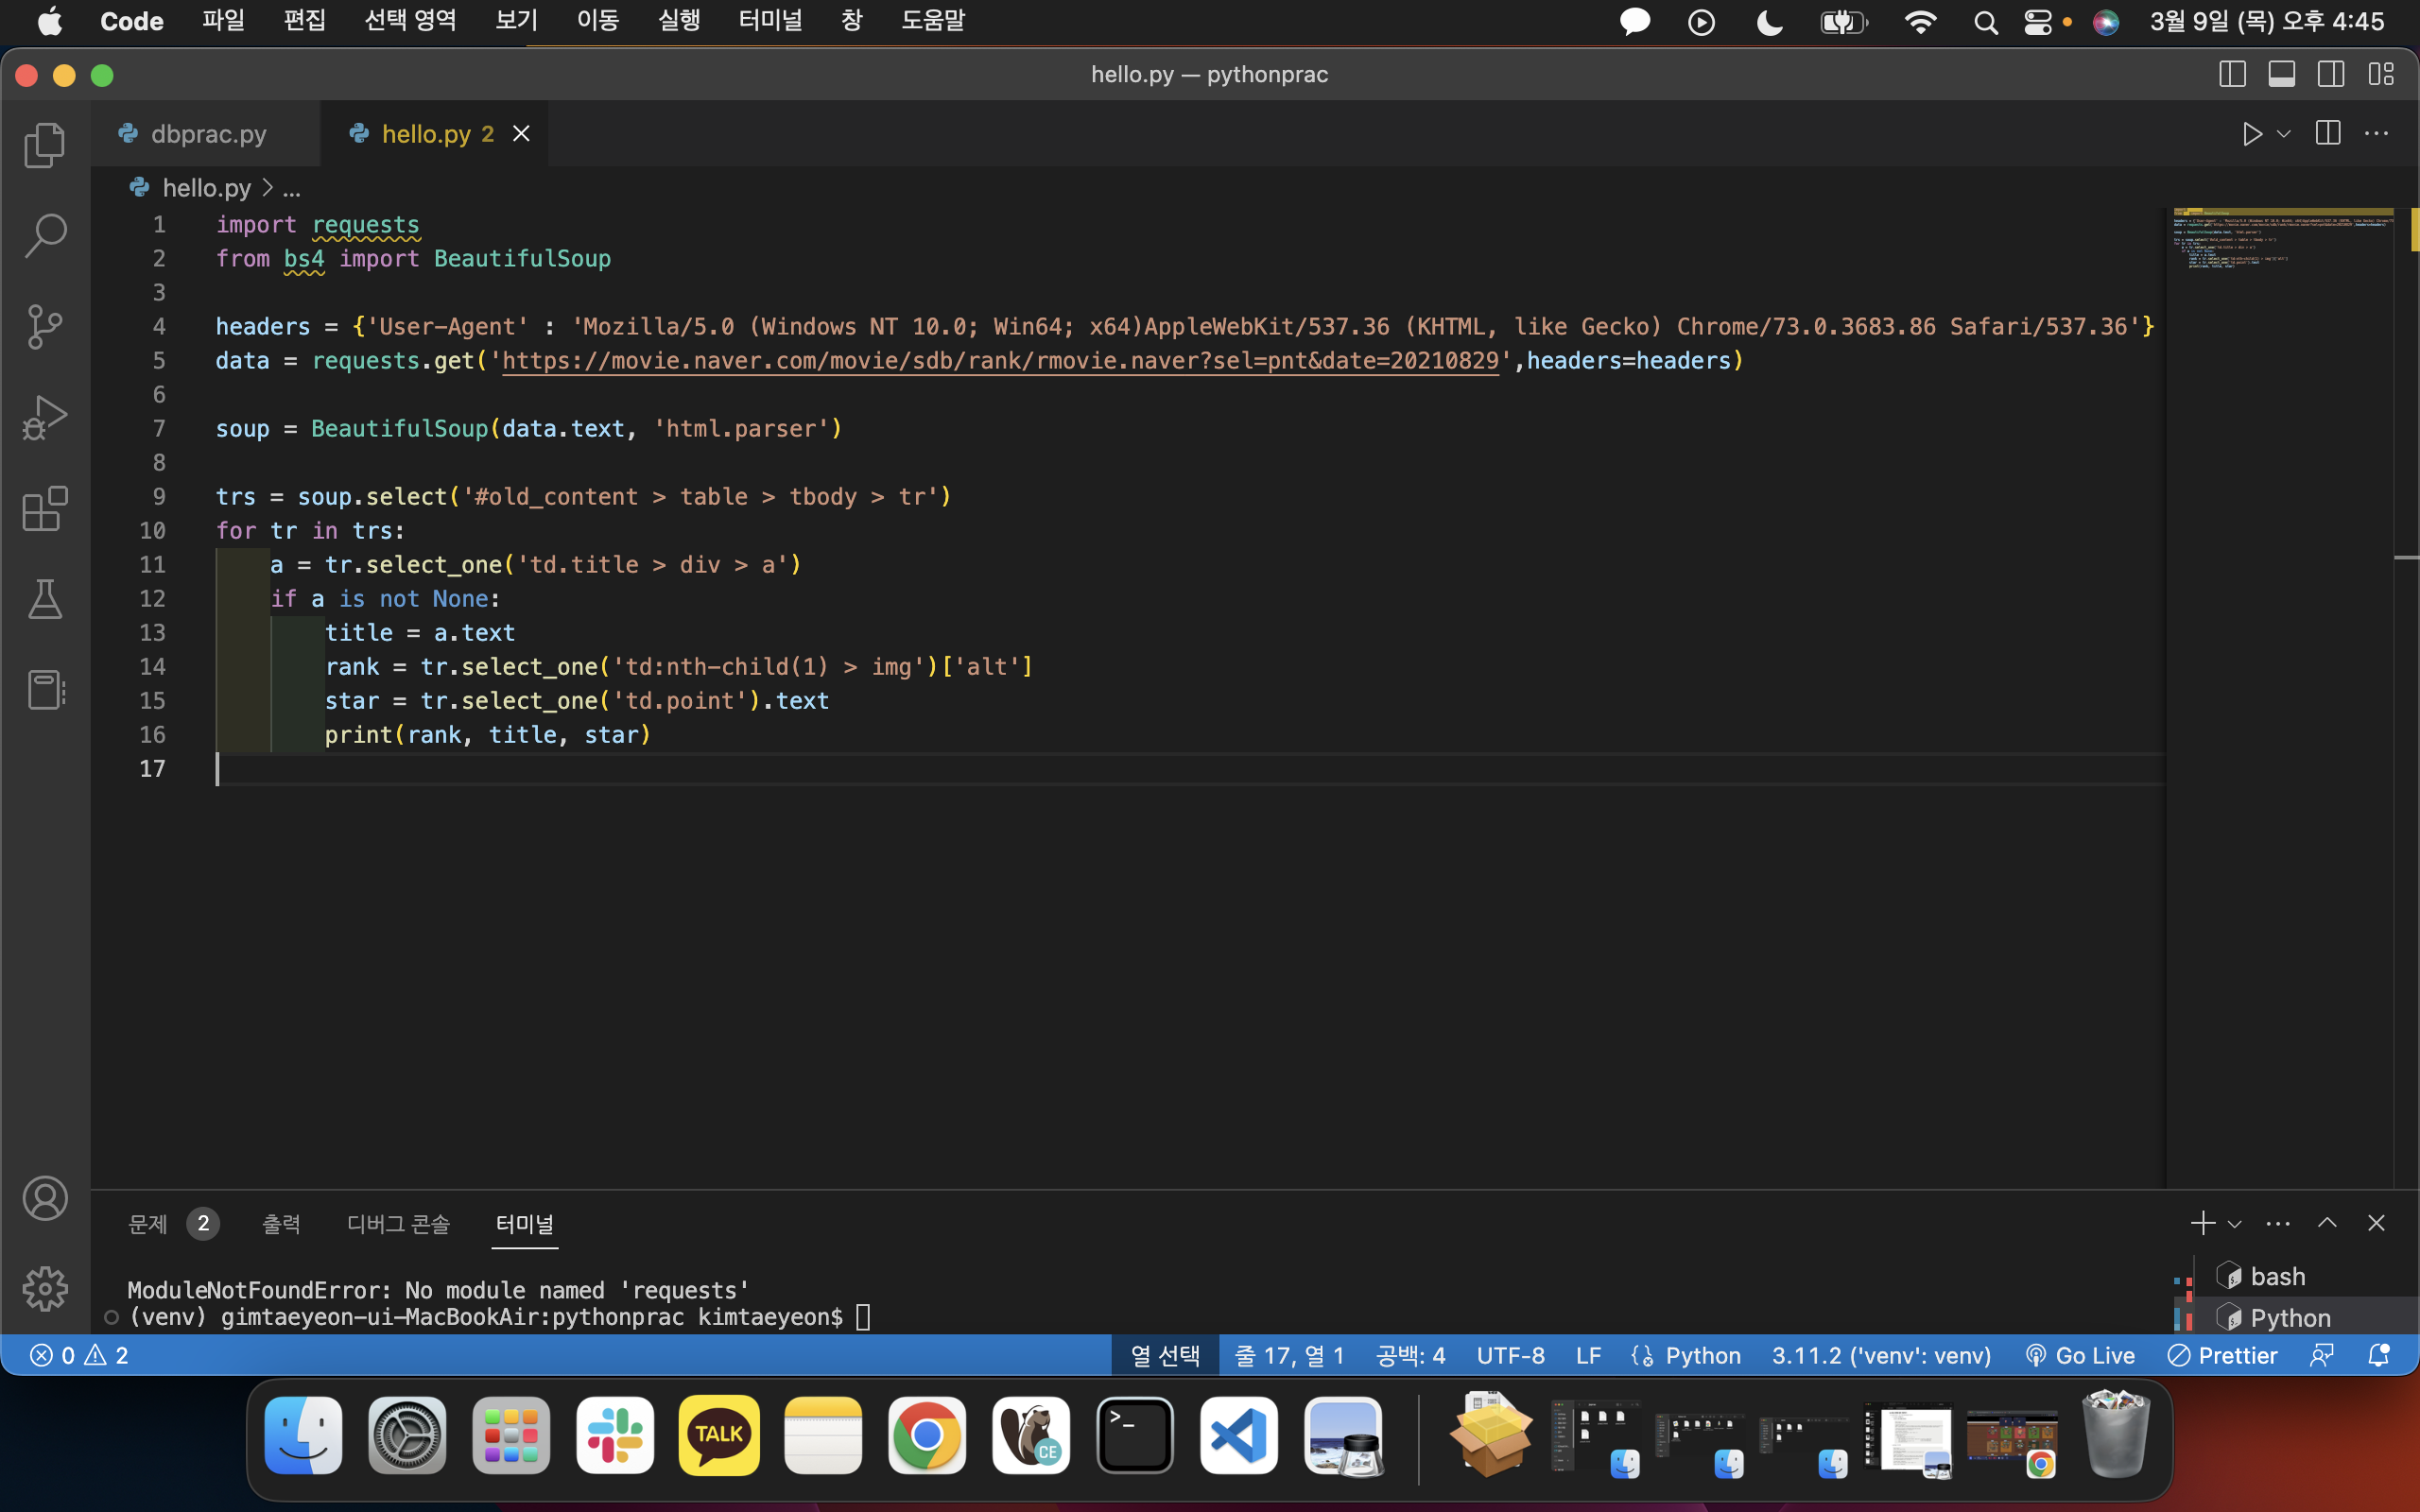
Task: Toggle the bottom panel visibility
Action: 2282,74
